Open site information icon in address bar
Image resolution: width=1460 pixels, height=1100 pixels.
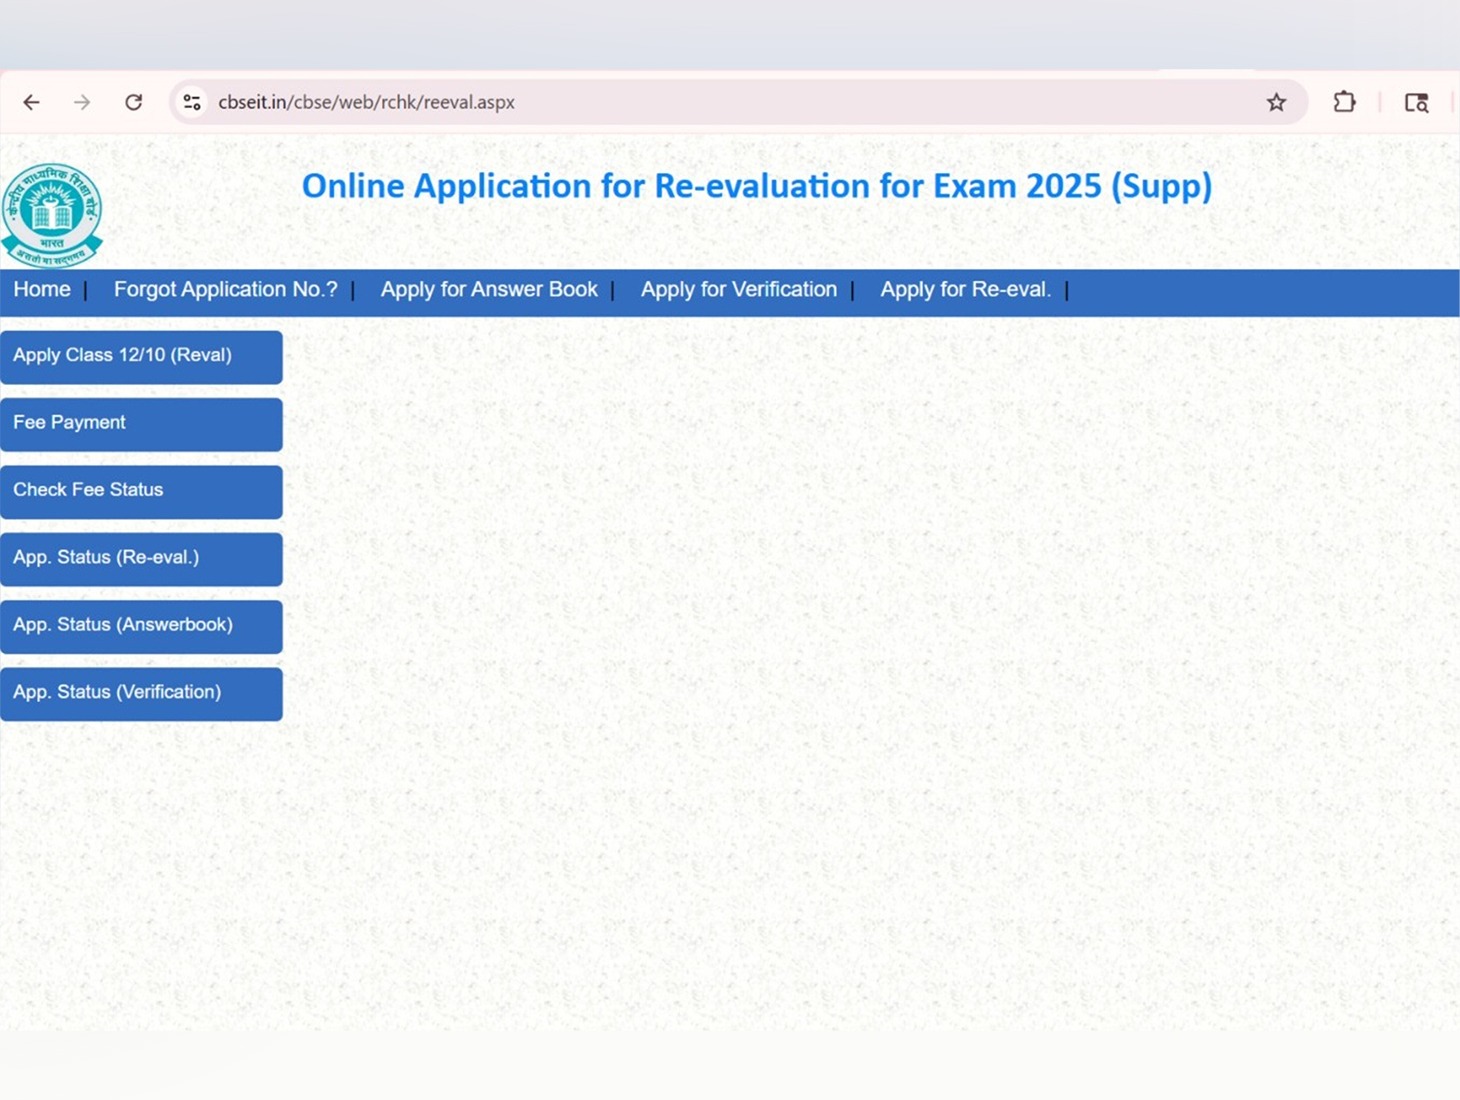(192, 102)
